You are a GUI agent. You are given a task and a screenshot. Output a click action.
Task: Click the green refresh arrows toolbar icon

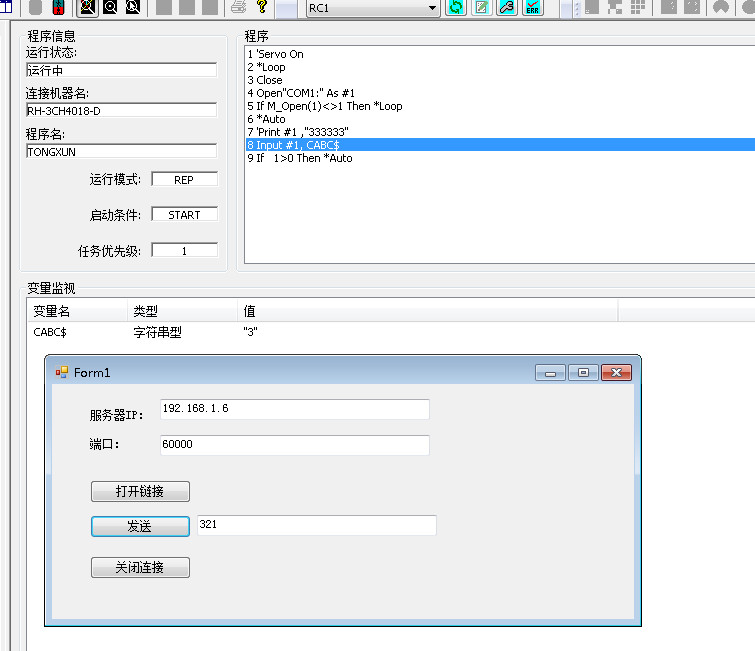(456, 8)
